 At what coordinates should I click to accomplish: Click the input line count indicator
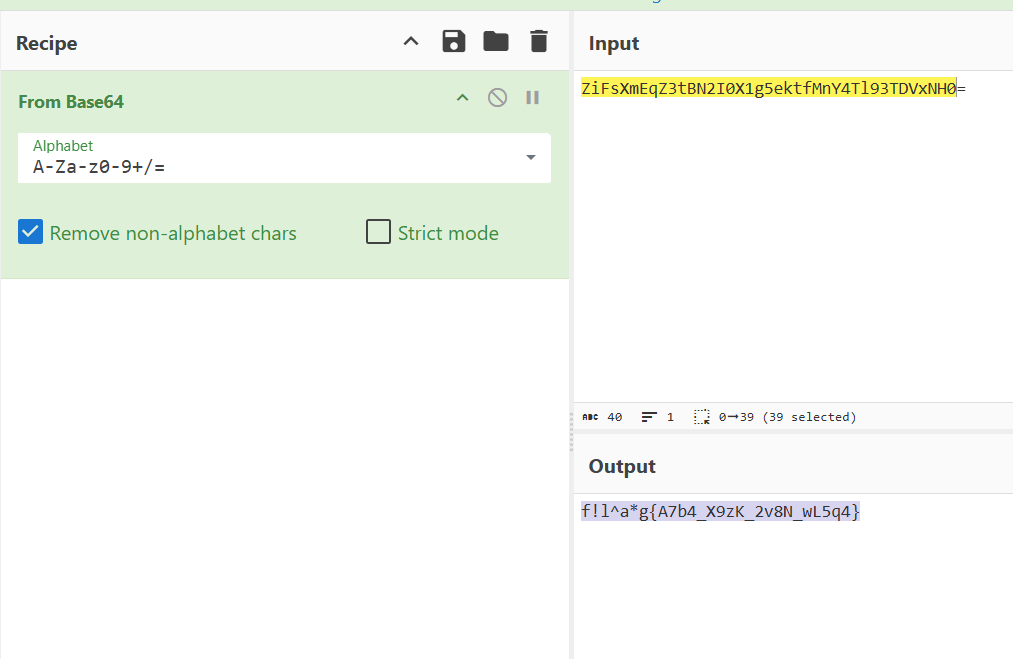(x=658, y=417)
